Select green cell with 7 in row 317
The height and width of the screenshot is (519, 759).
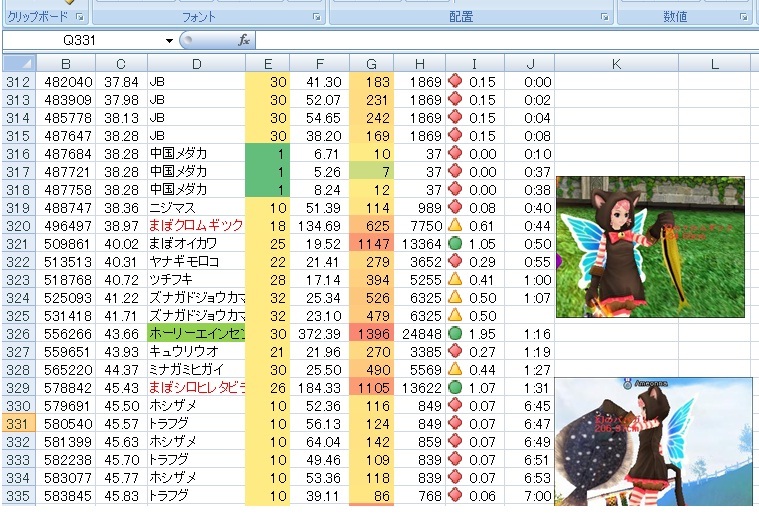tap(371, 172)
